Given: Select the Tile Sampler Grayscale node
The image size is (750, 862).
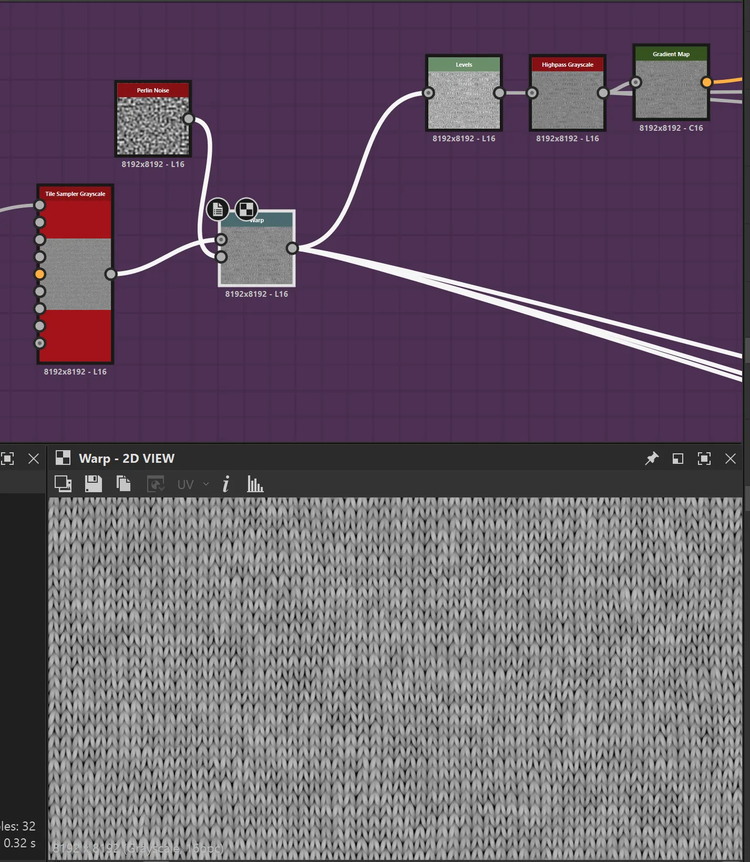Looking at the screenshot, I should coord(75,274).
